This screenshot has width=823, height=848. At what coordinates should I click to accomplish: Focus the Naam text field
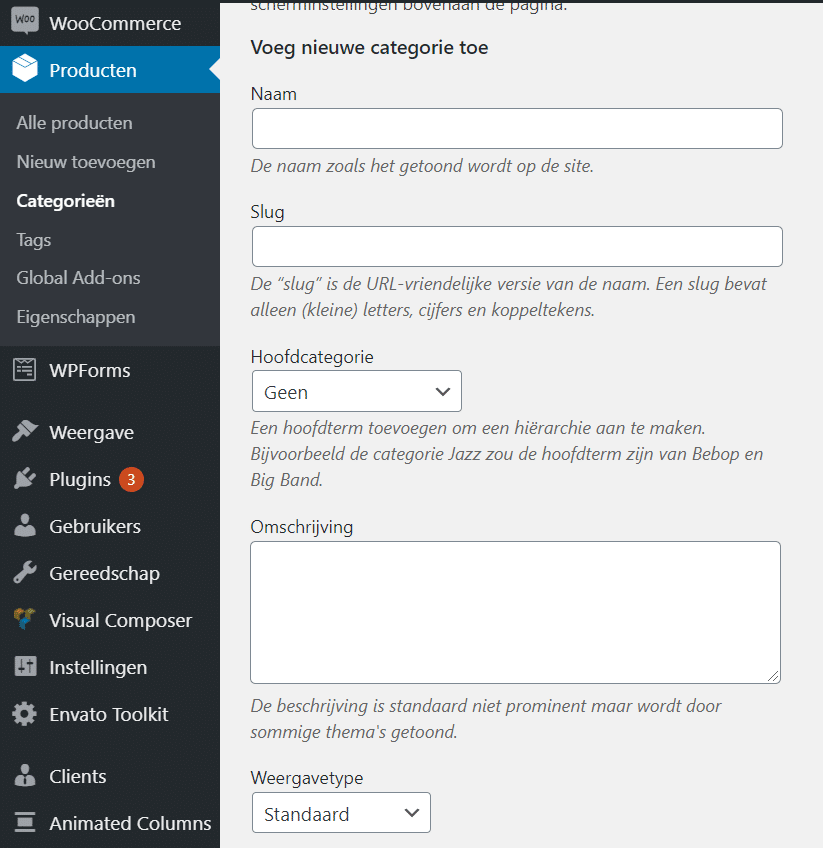(517, 129)
